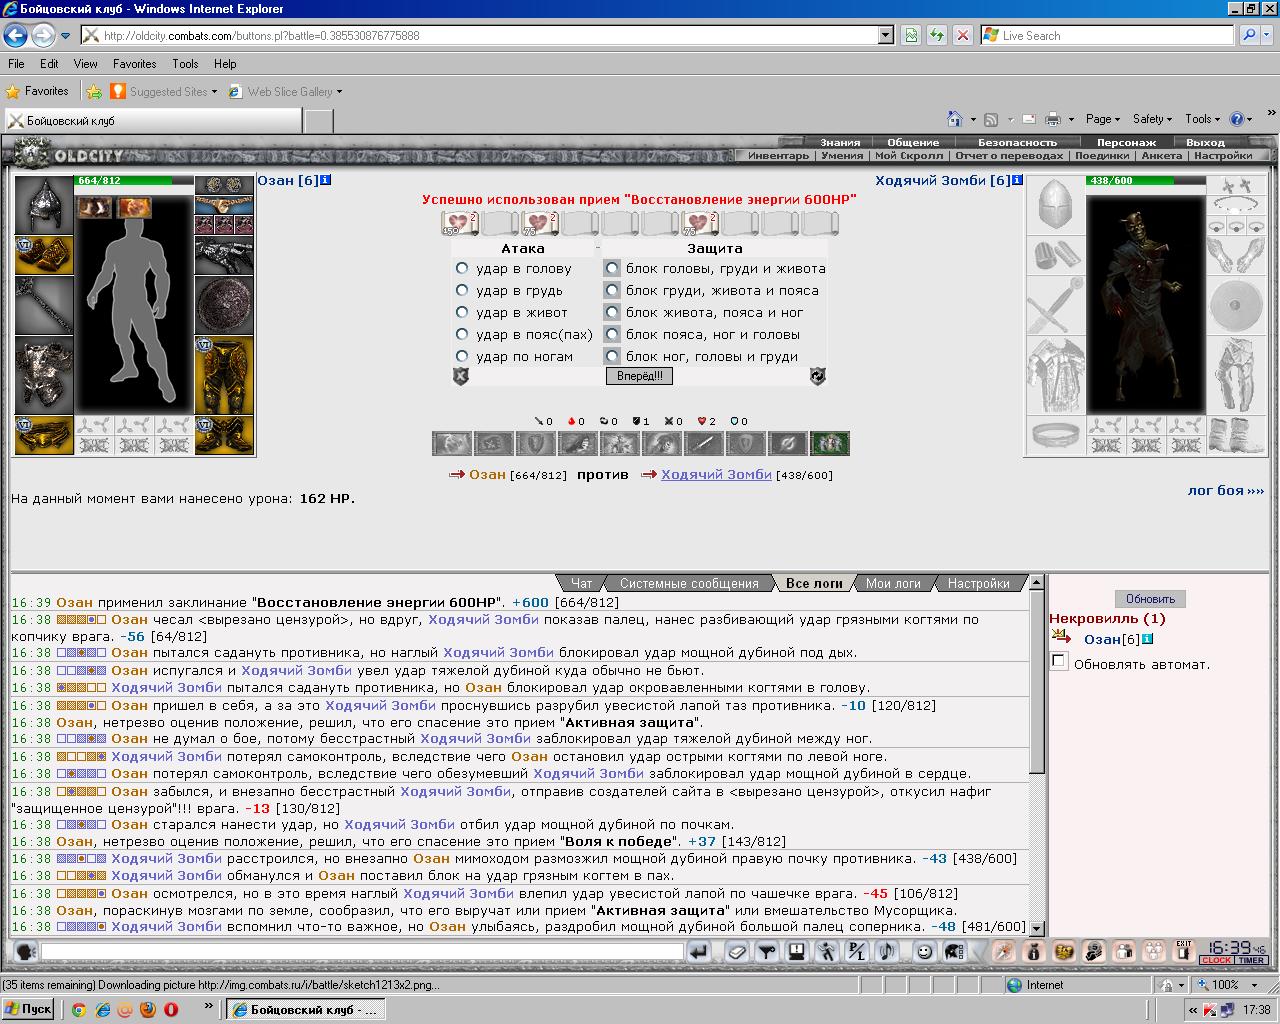
Task: Activate the green highlighted combat technique icon
Action: (x=830, y=442)
